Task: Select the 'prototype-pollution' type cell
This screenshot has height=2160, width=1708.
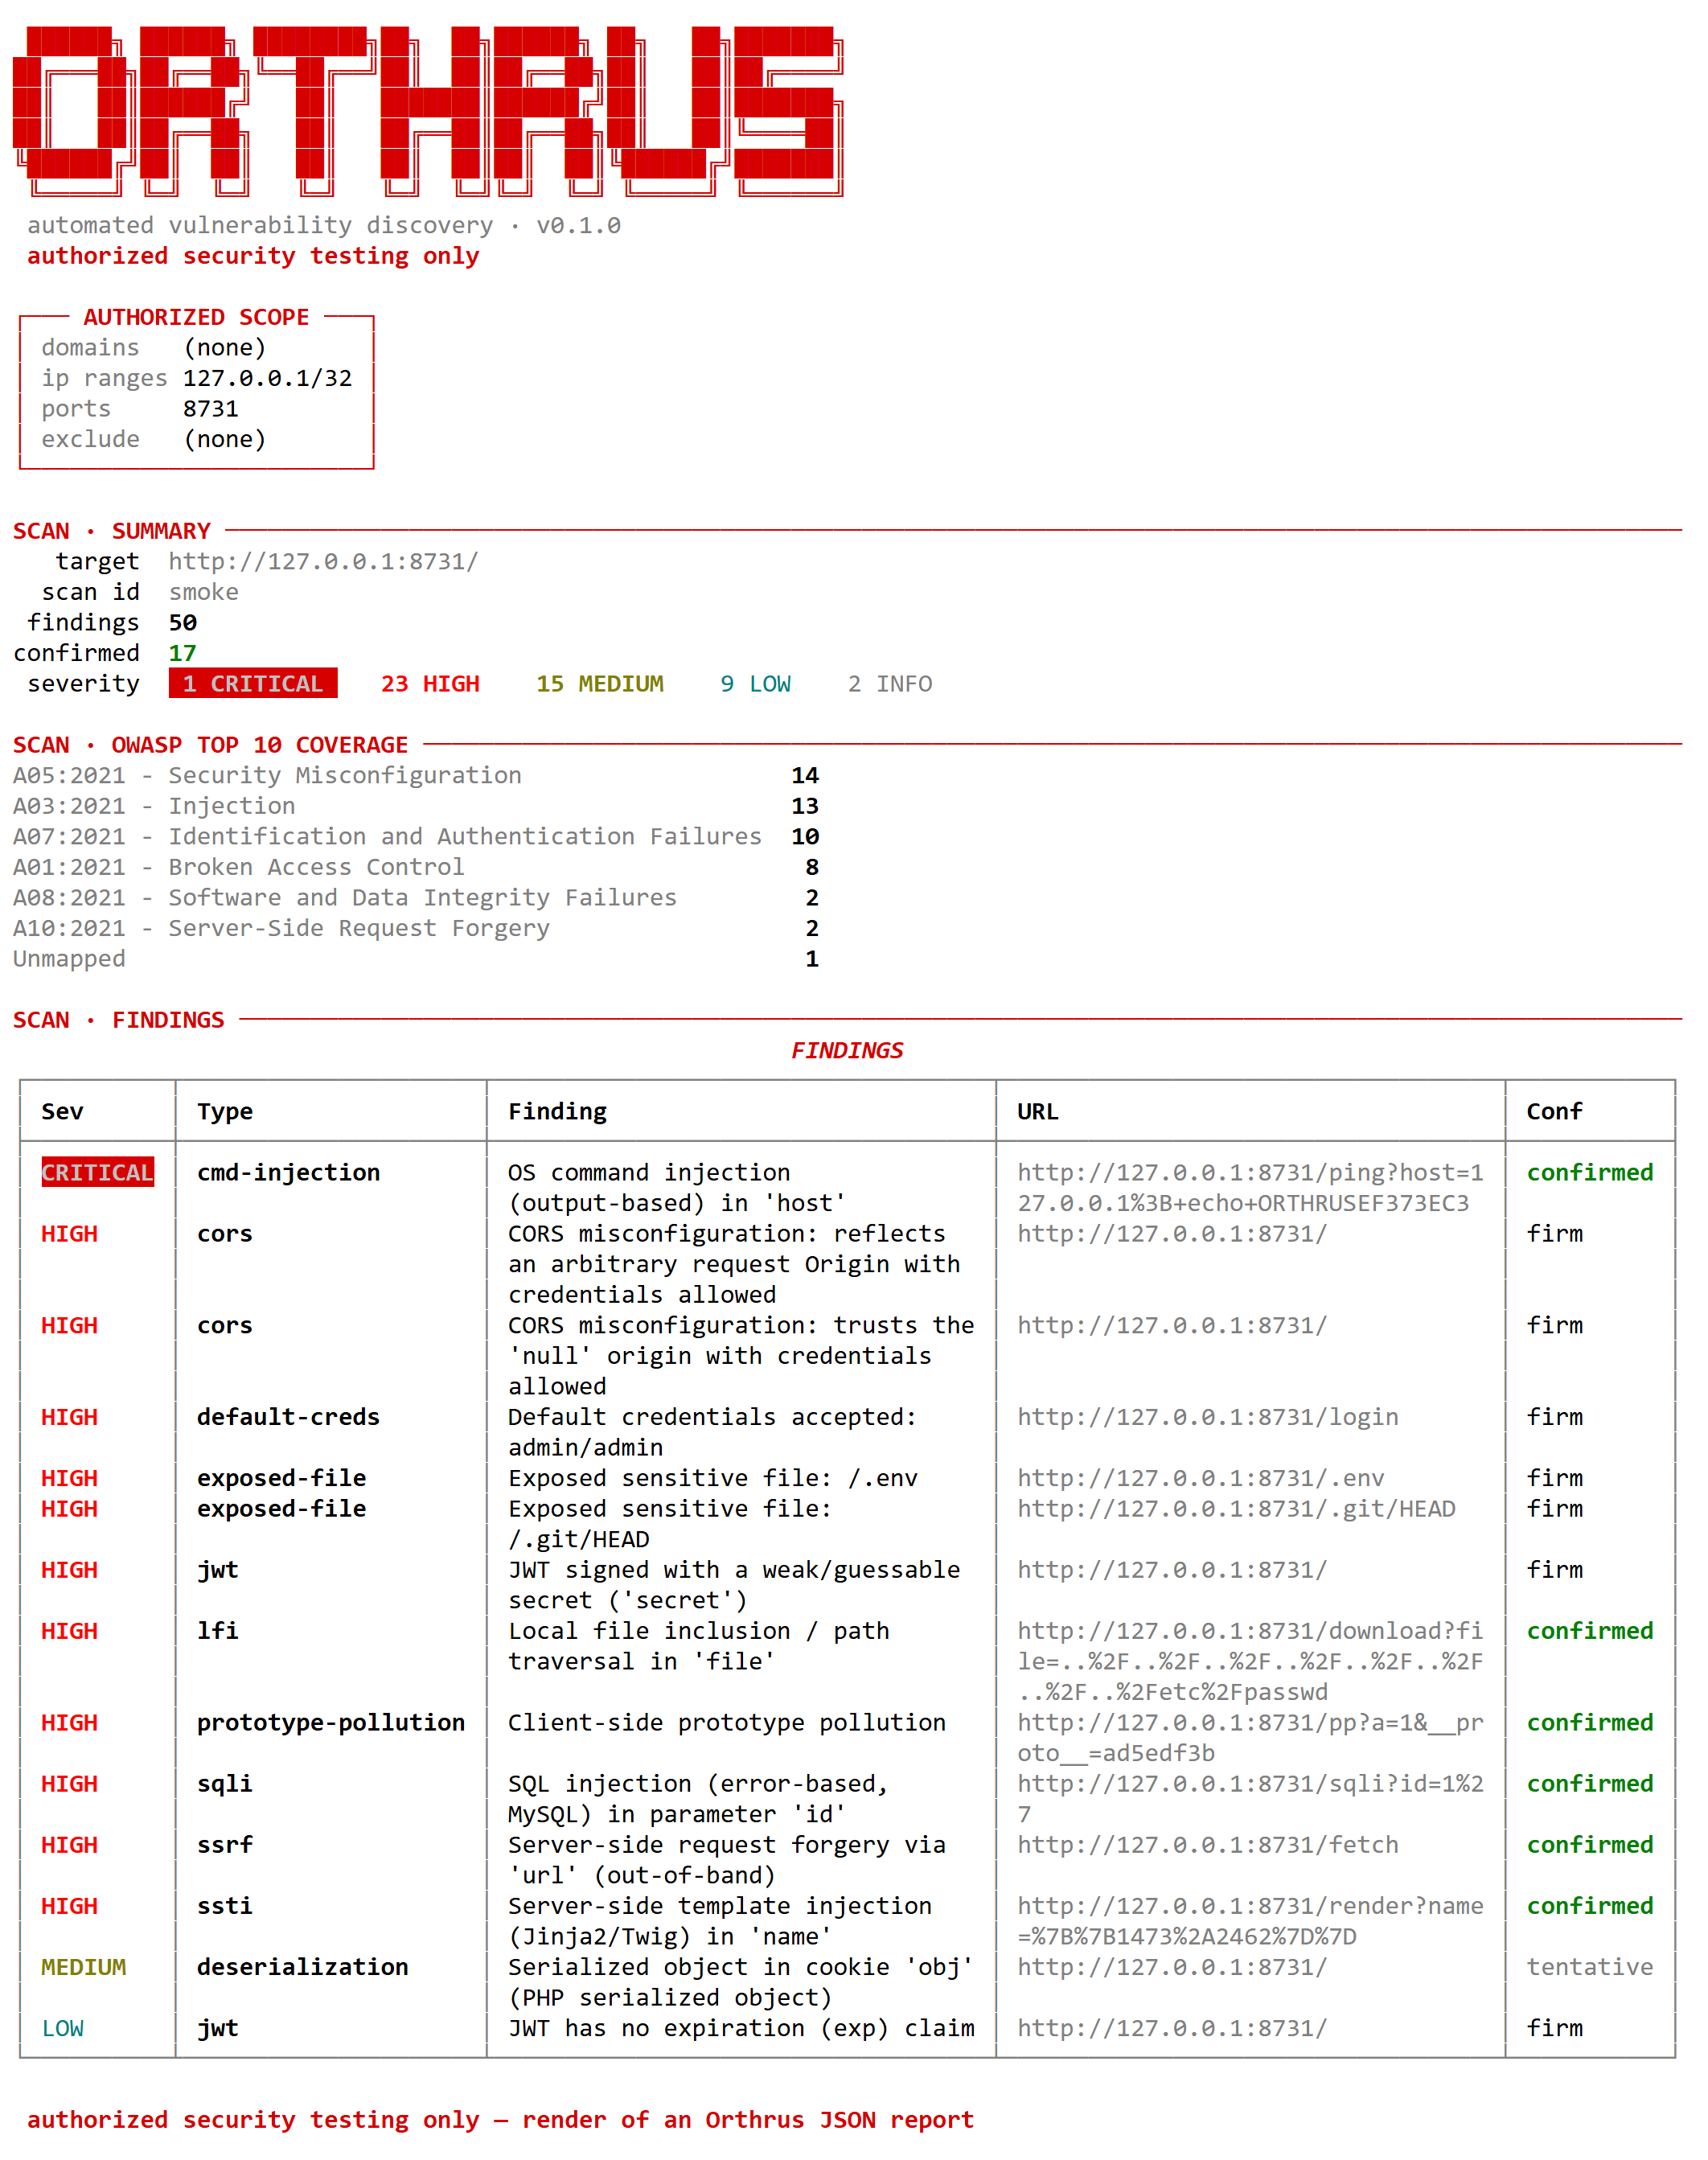Action: pos(331,1722)
